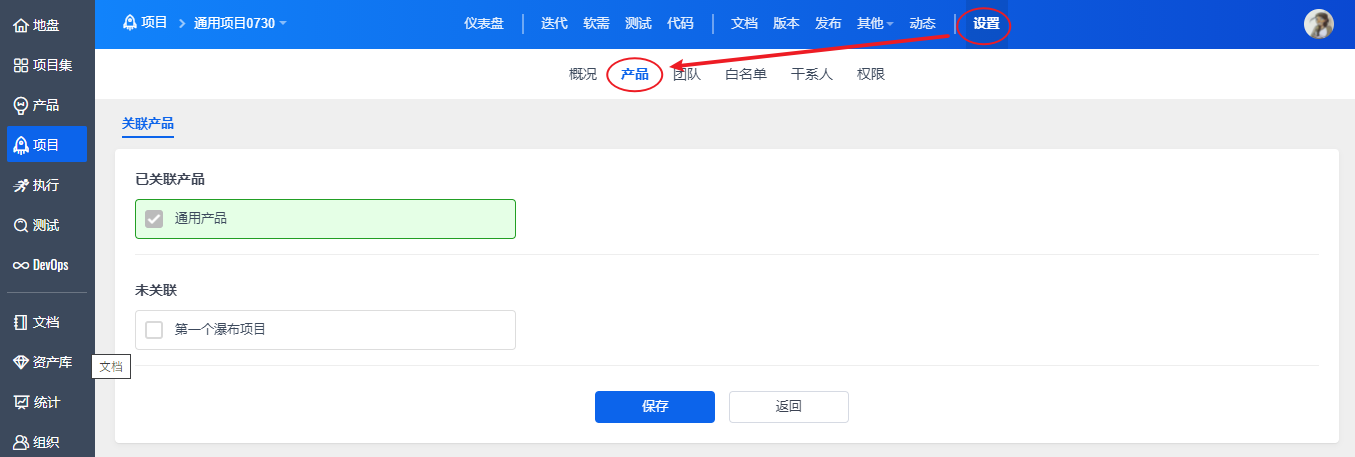Open 测试 via its magnifier icon
The height and width of the screenshot is (457, 1355).
click(x=20, y=225)
